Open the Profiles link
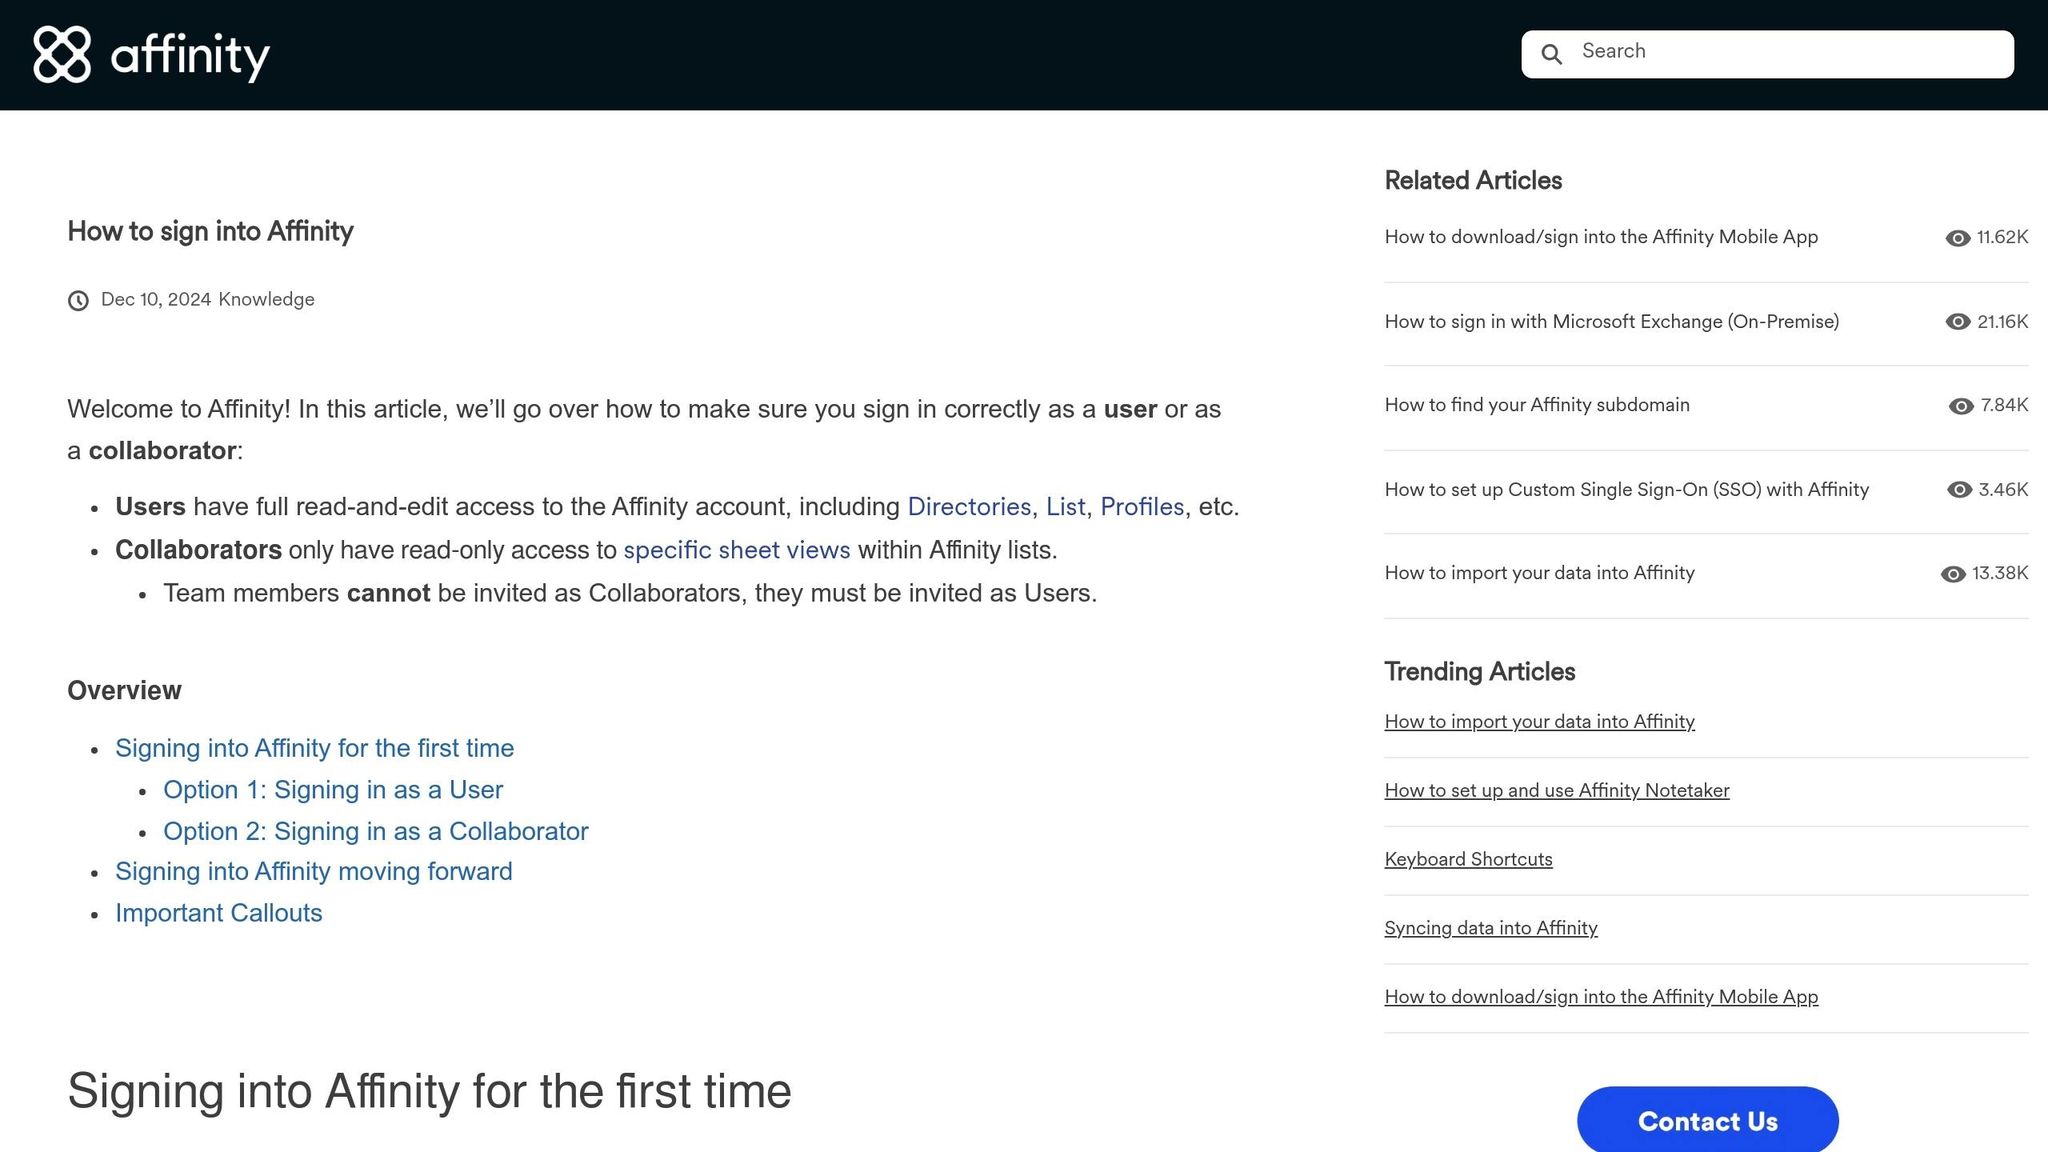2048x1152 pixels. click(1141, 507)
